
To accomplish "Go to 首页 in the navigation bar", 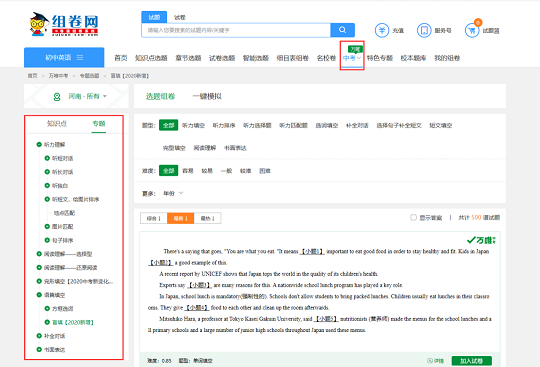I will [121, 58].
